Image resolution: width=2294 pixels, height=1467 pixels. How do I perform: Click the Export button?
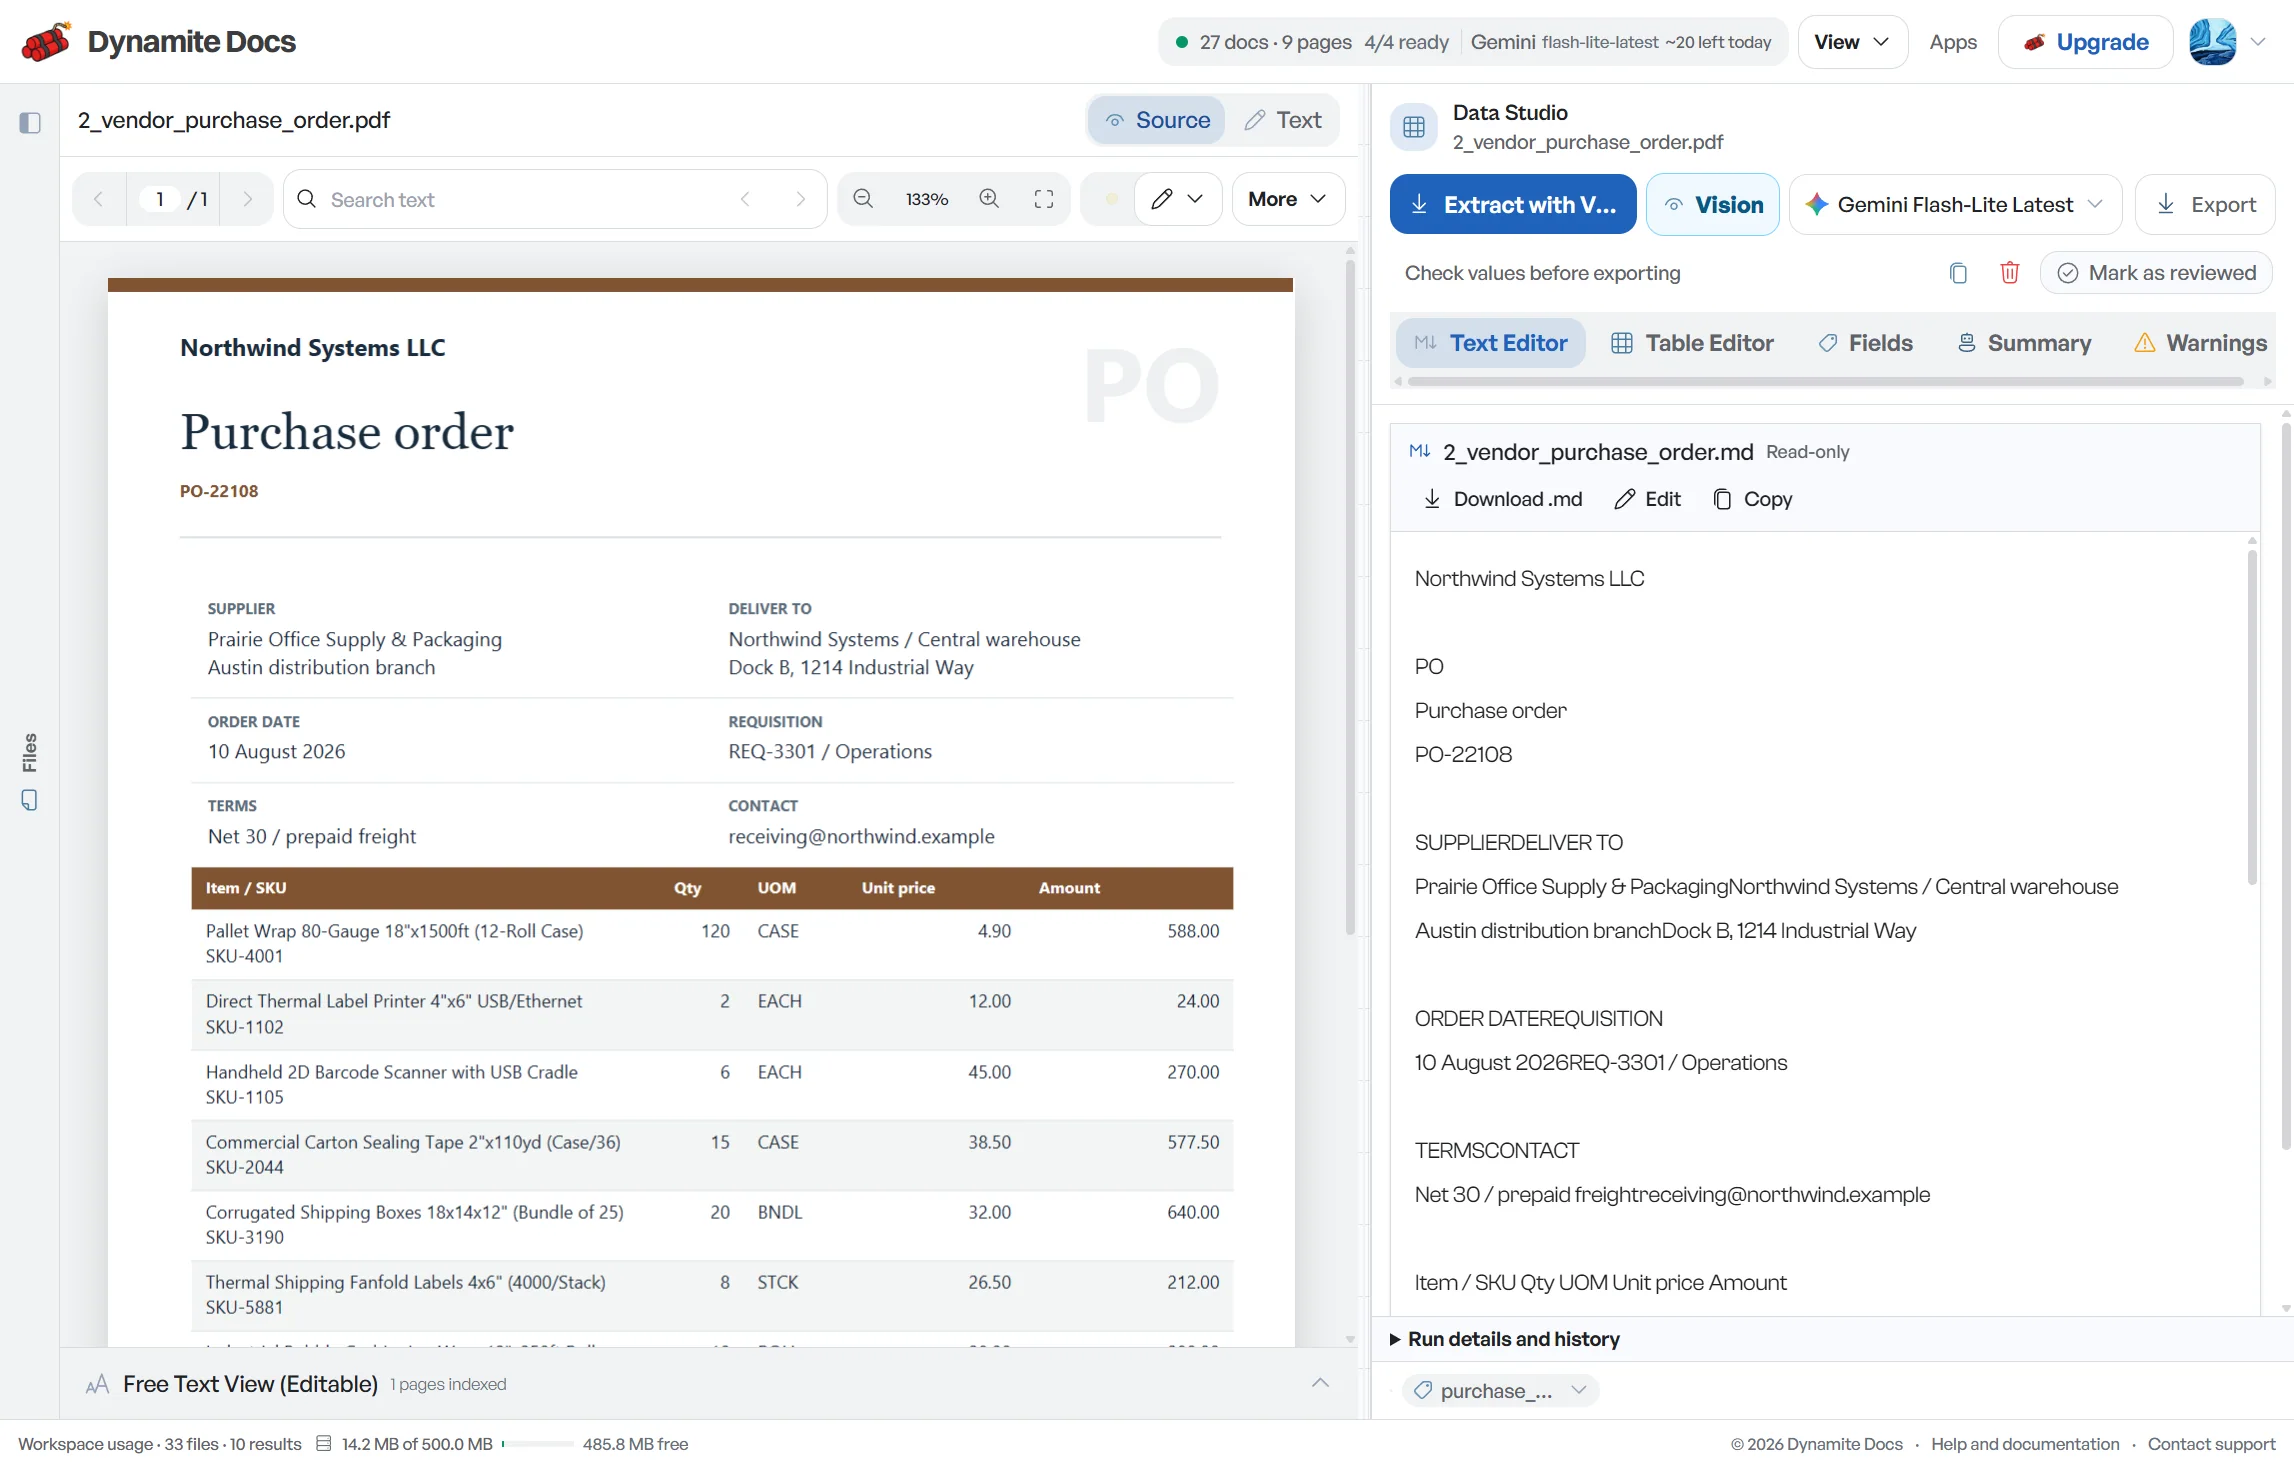click(x=2205, y=205)
